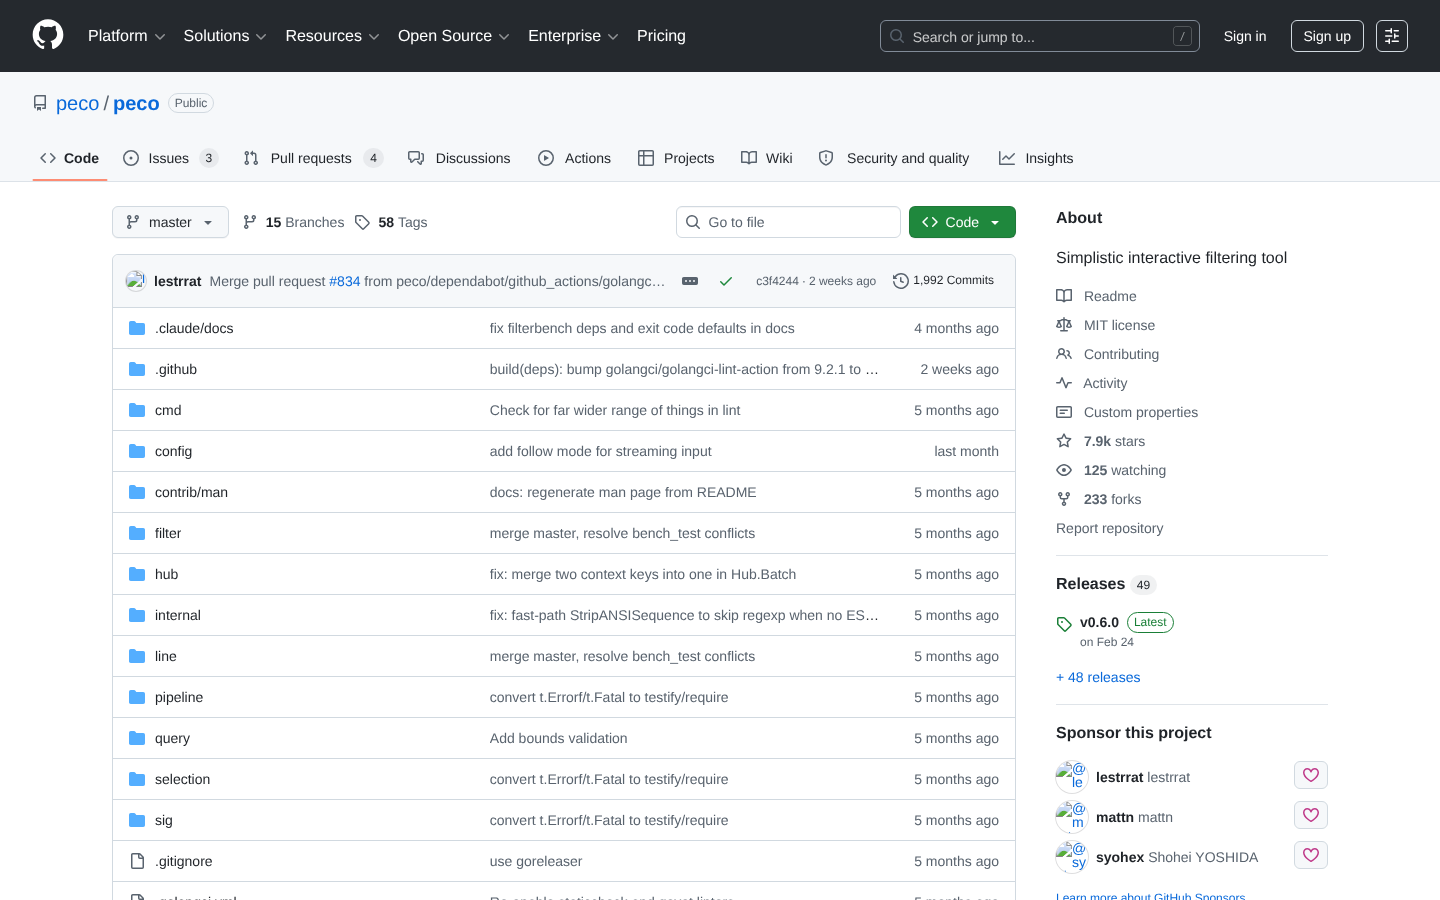Open the Wiki tab
Image resolution: width=1440 pixels, height=900 pixels.
(767, 158)
